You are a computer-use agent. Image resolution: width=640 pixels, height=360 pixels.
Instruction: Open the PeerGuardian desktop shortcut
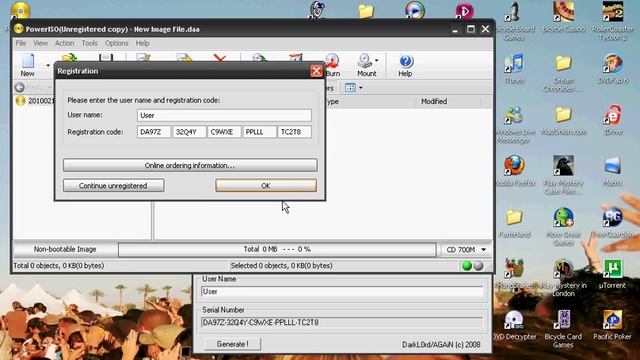(612, 222)
